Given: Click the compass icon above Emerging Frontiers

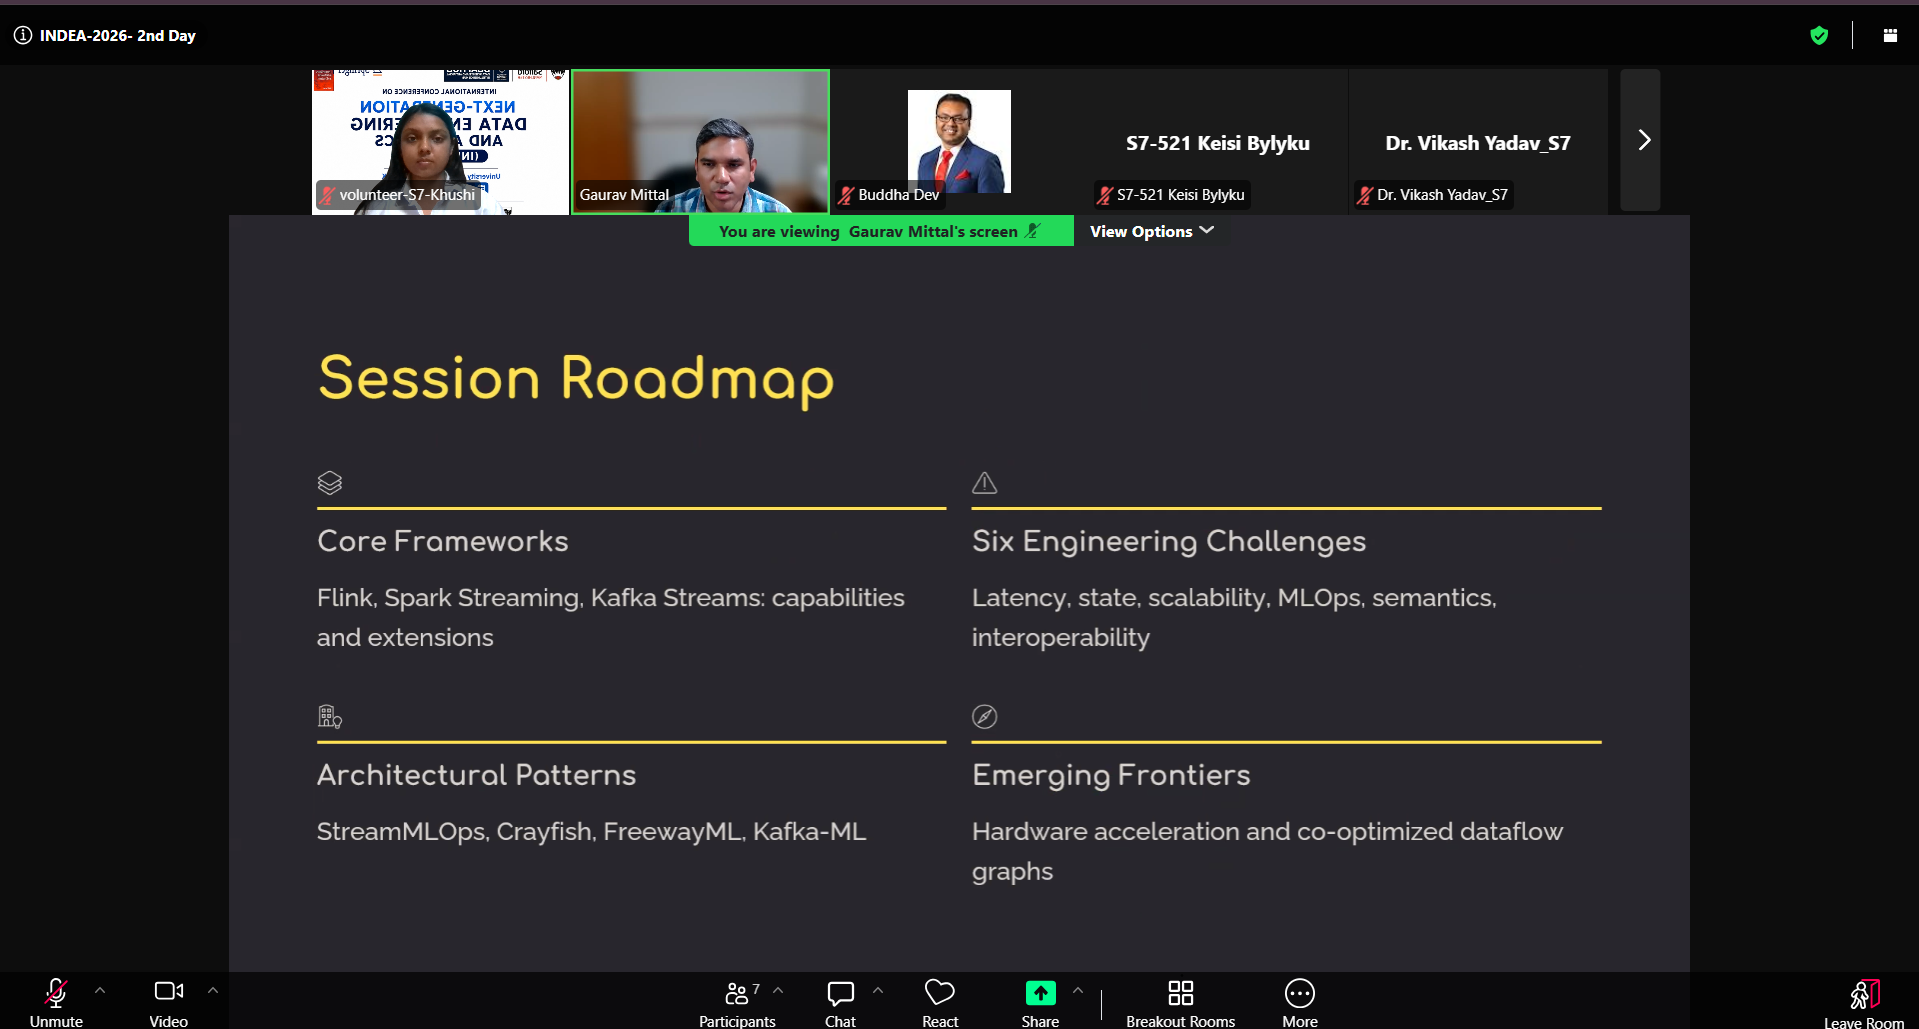Looking at the screenshot, I should point(985,716).
